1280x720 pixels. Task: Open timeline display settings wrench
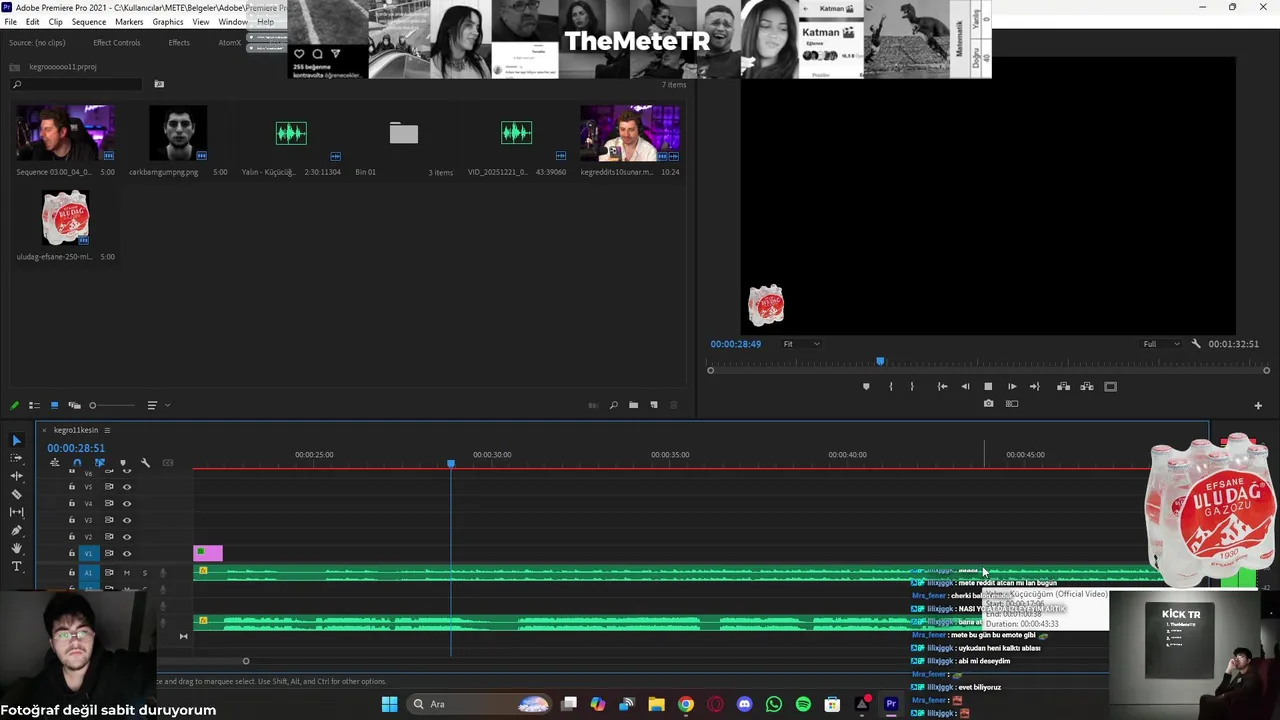145,463
